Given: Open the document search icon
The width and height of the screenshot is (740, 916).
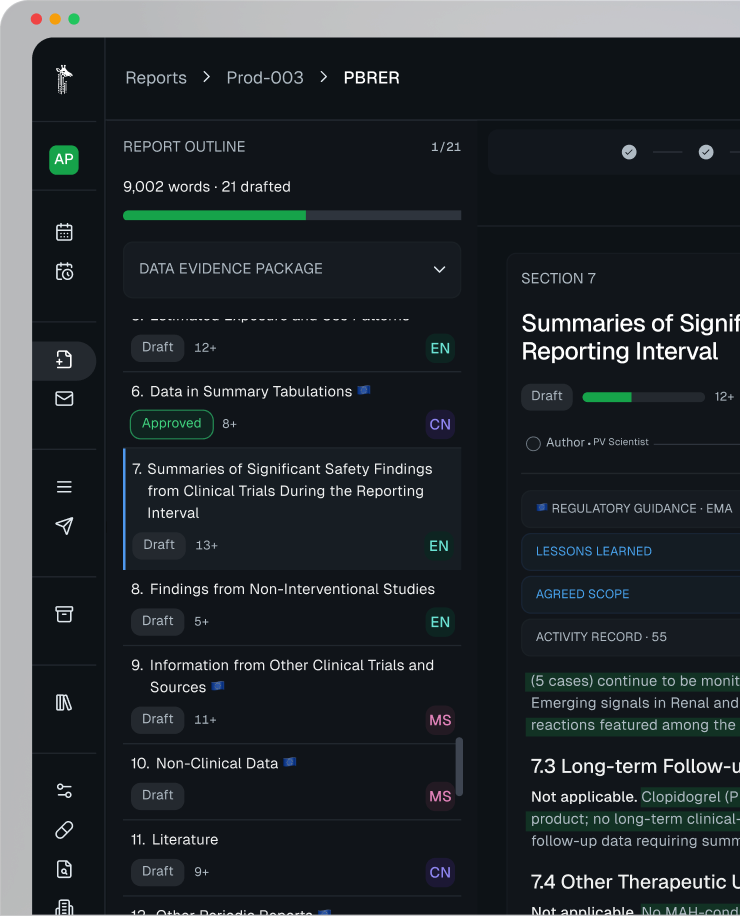Looking at the screenshot, I should [x=64, y=869].
